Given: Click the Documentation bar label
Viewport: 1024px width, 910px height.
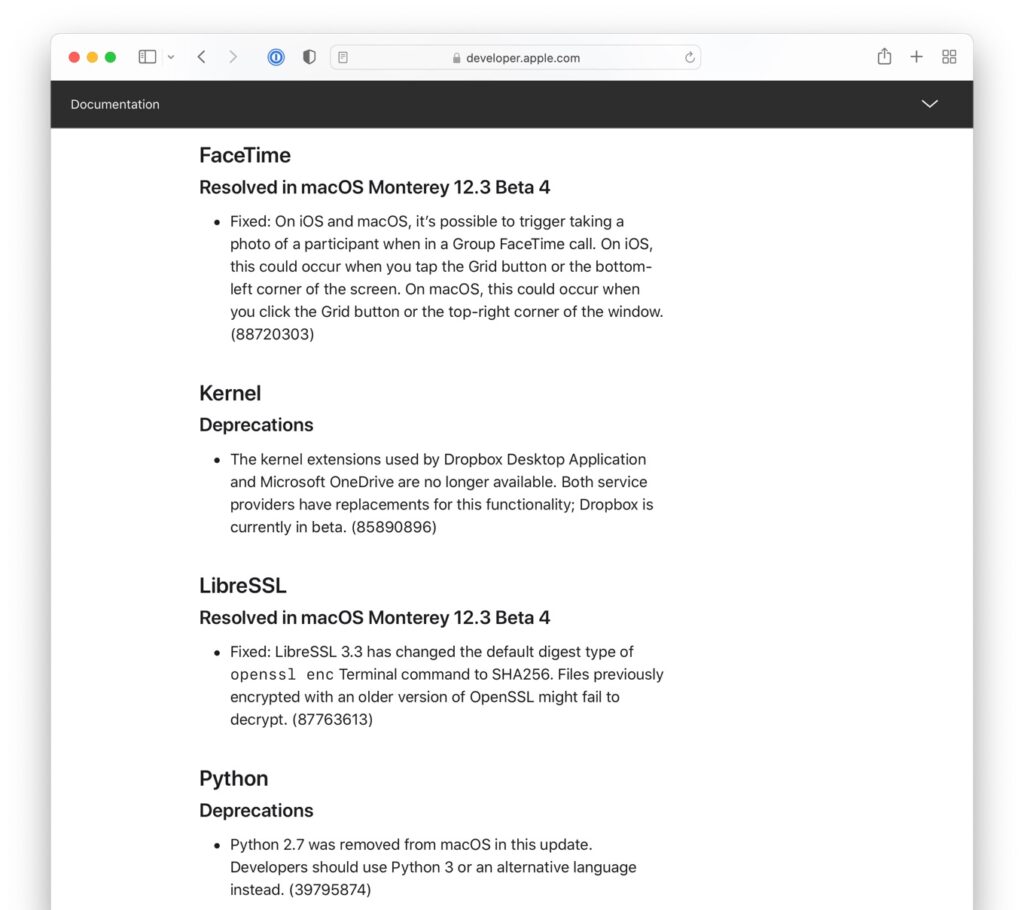Looking at the screenshot, I should point(115,104).
